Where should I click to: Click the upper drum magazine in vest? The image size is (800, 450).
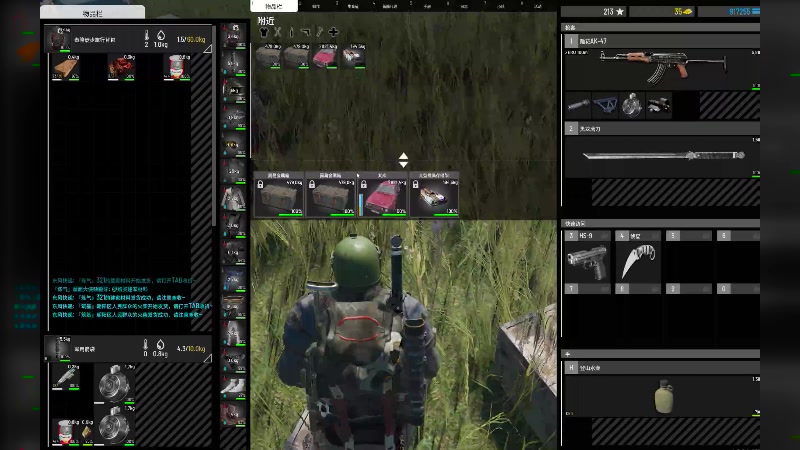[x=115, y=383]
